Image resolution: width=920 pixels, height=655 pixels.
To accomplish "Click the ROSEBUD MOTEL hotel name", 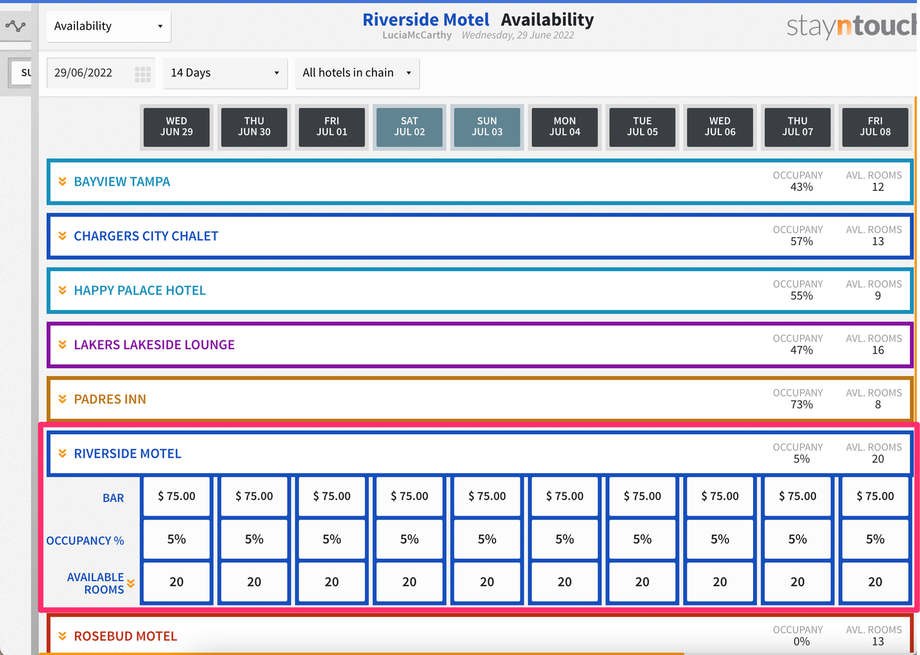I will 126,636.
